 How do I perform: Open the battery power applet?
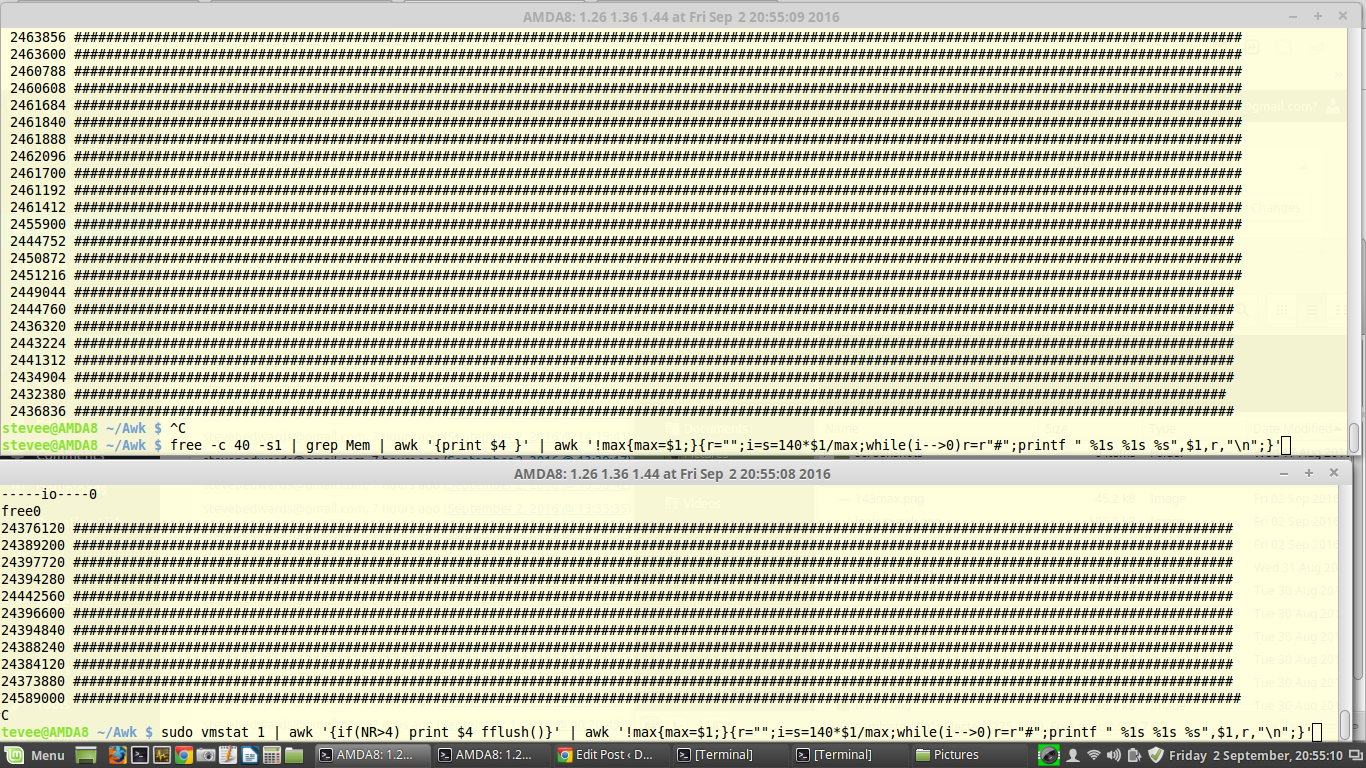click(1134, 755)
